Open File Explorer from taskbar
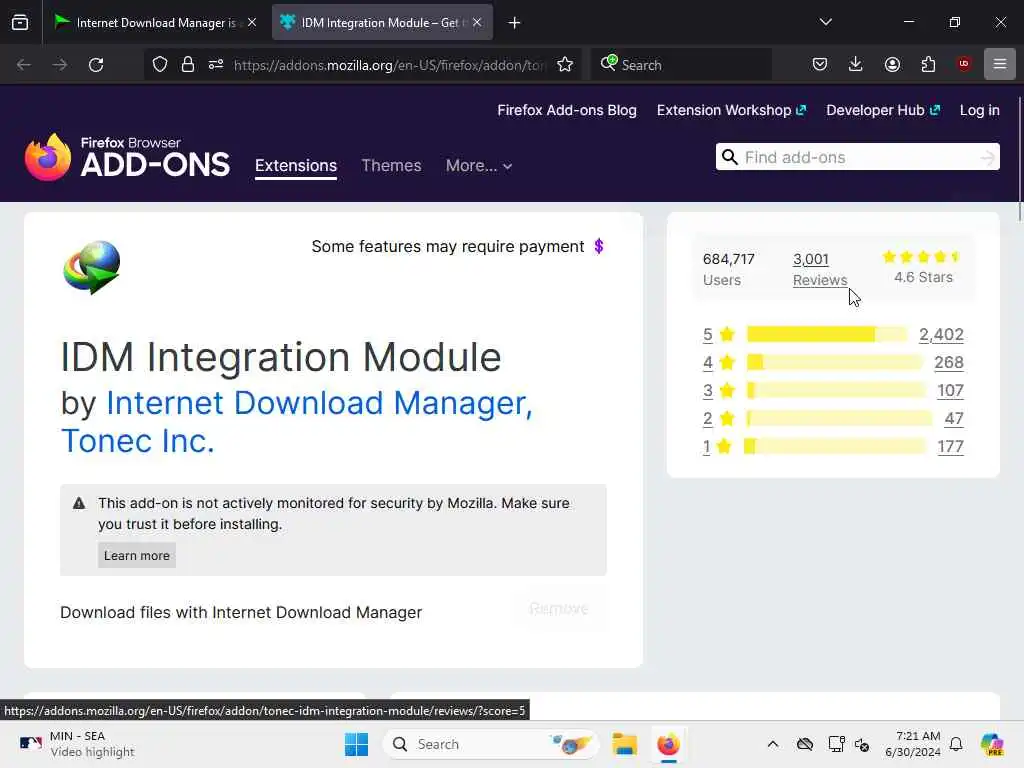1024x768 pixels. (624, 744)
